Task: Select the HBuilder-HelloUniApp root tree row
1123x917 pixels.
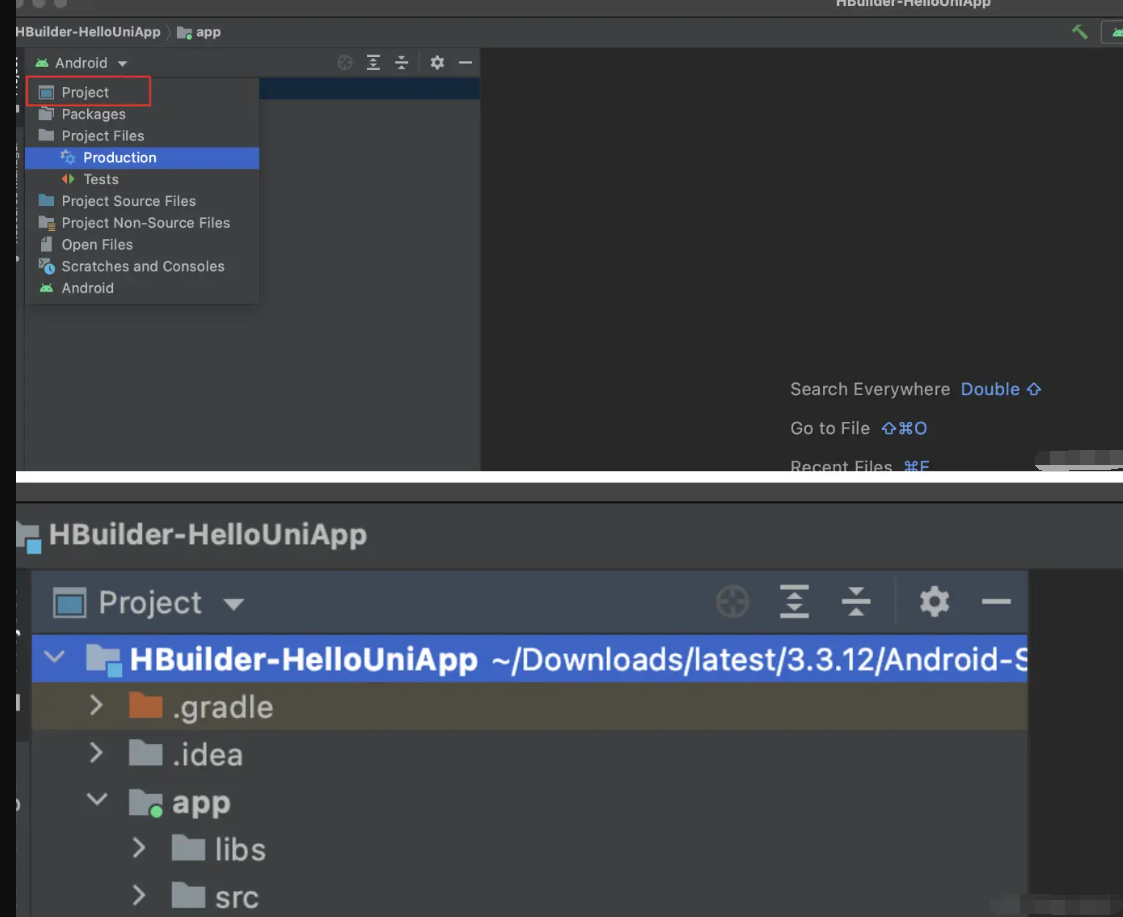Action: tap(529, 658)
